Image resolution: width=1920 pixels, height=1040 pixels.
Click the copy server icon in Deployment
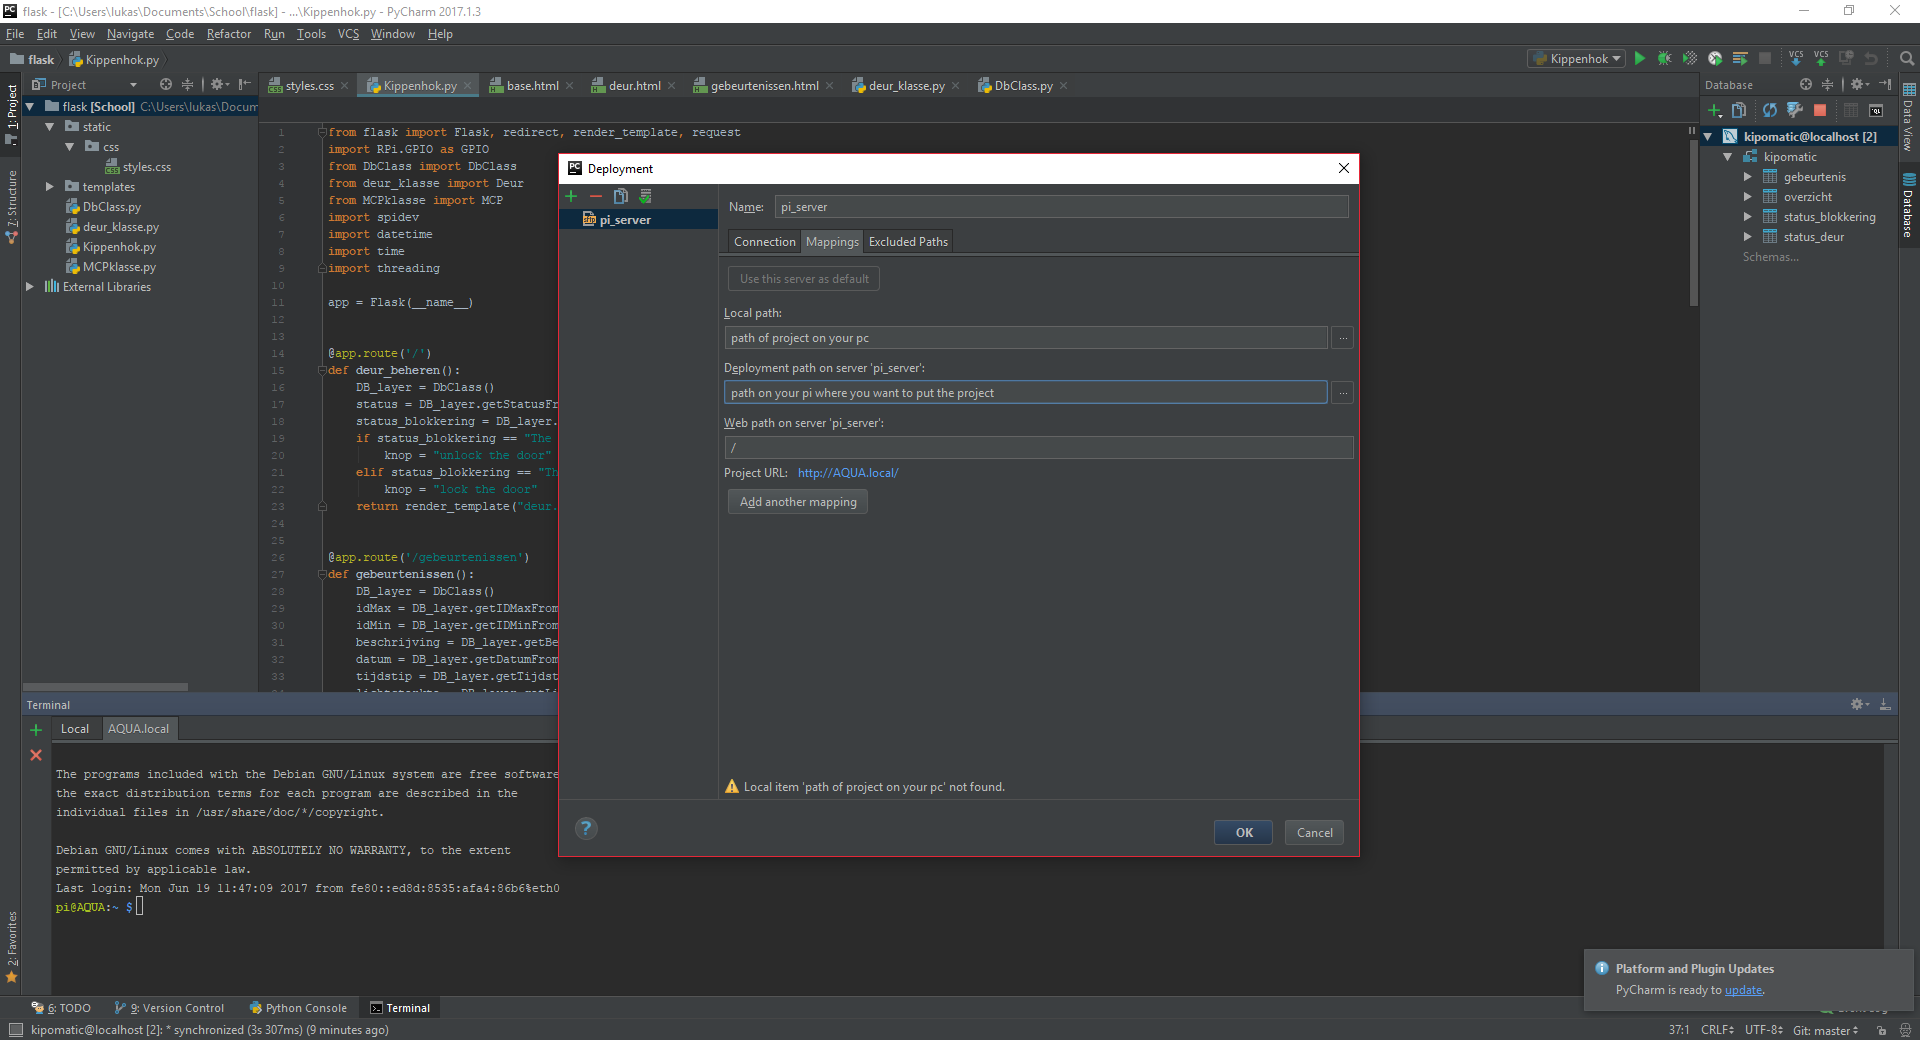(x=621, y=197)
